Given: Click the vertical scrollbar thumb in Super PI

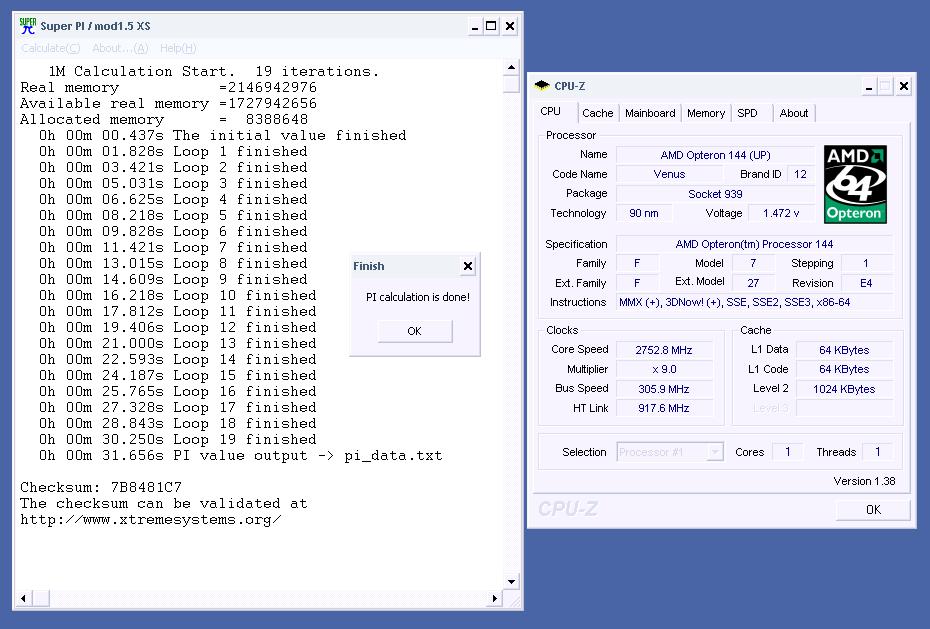Looking at the screenshot, I should tap(511, 84).
